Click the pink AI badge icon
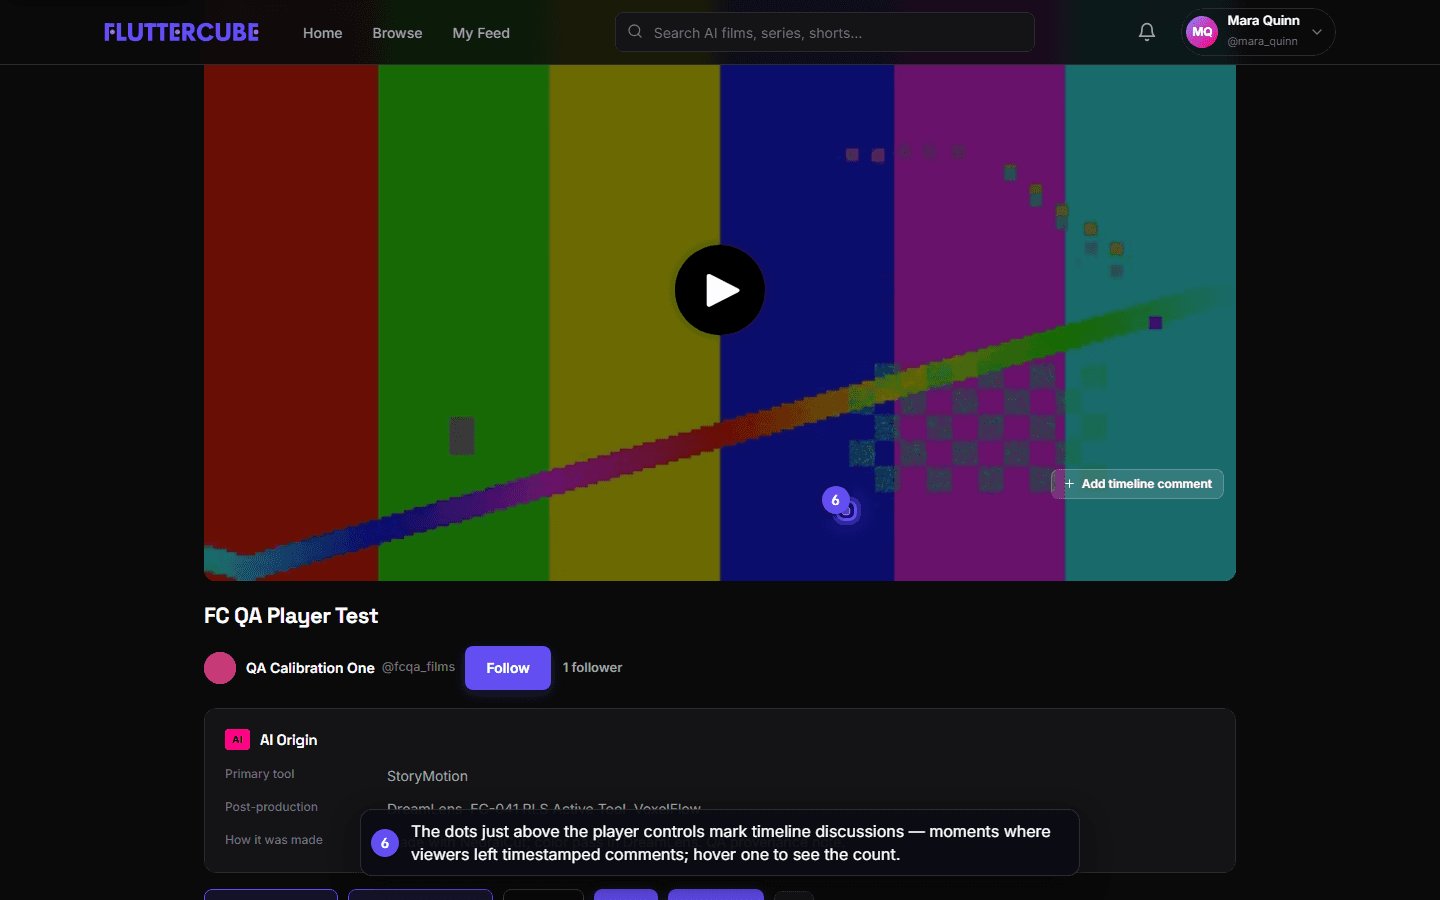Image resolution: width=1440 pixels, height=900 pixels. (237, 740)
